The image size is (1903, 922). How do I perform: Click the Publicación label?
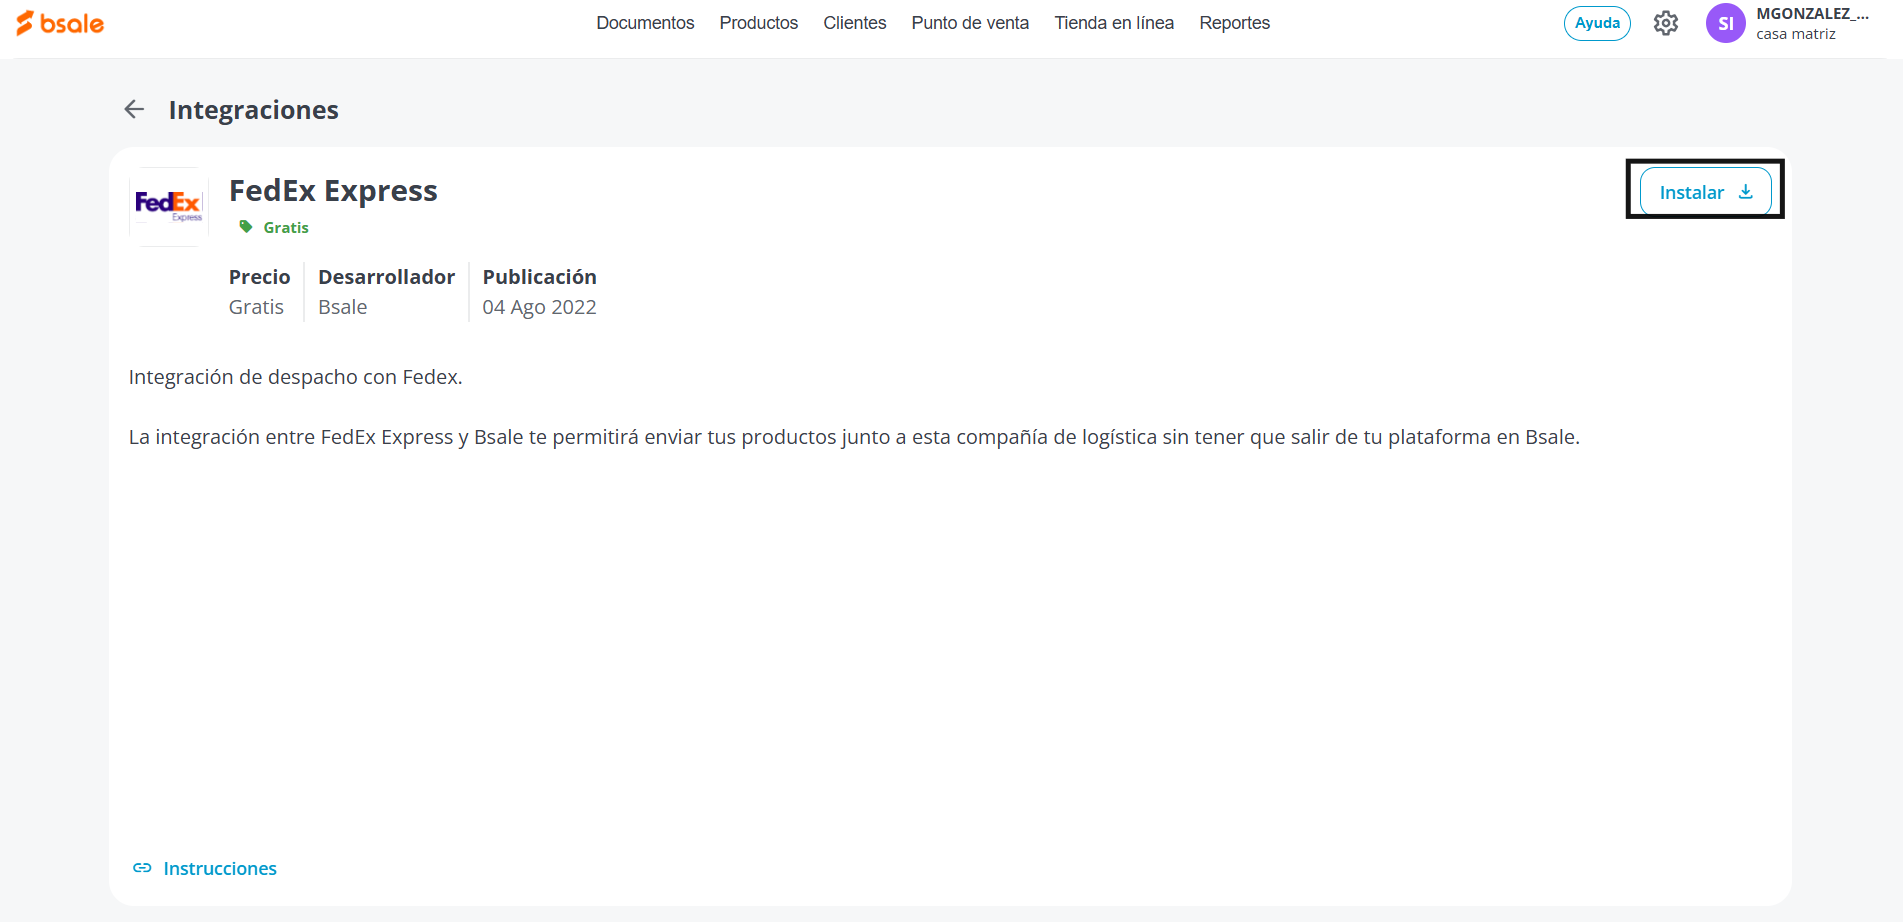(540, 277)
